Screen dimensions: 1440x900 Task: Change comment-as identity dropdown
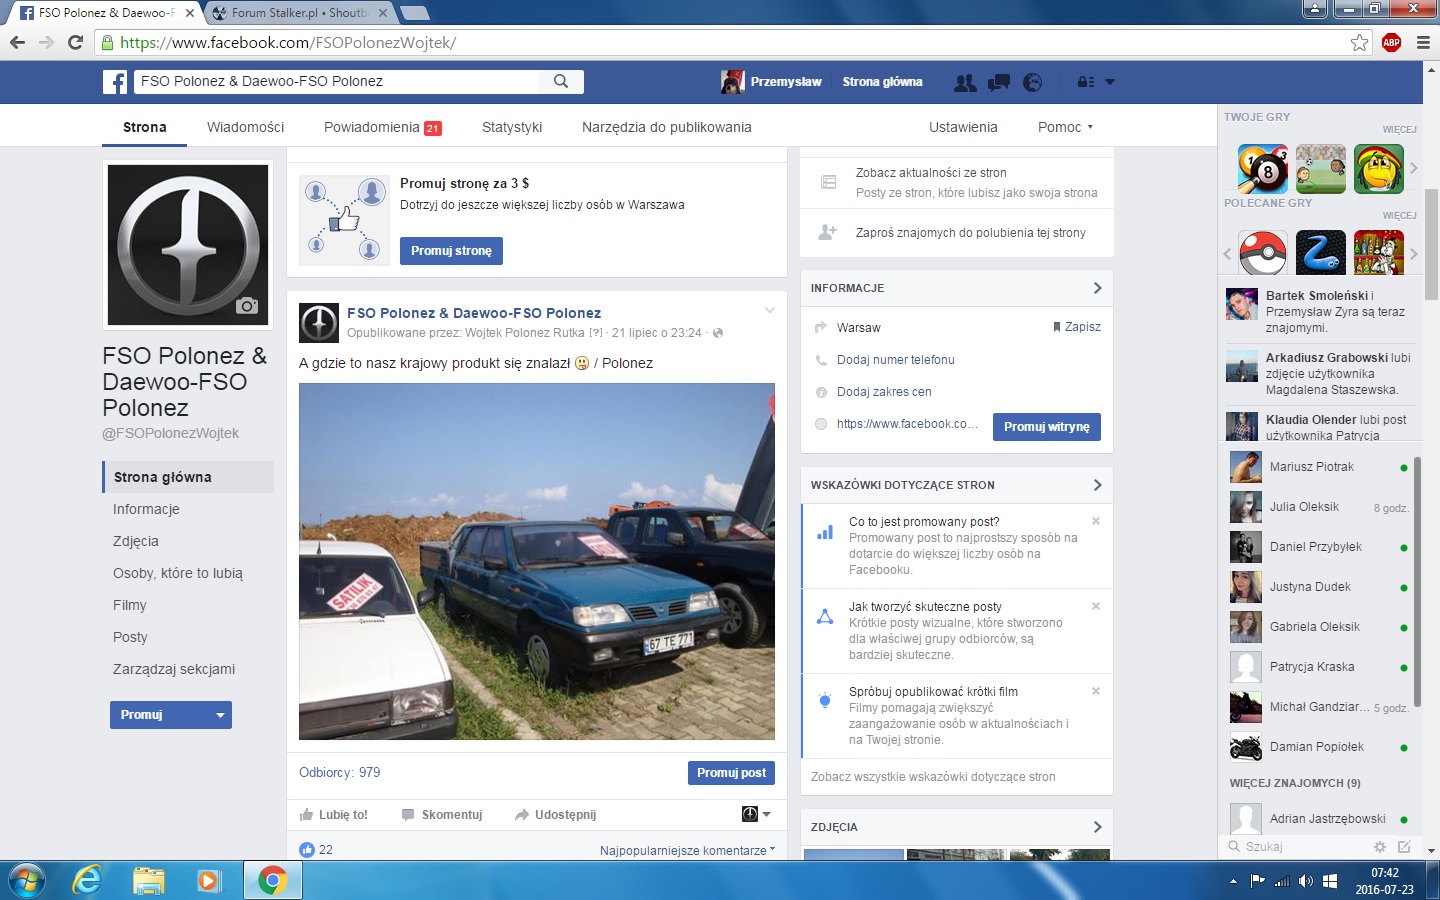(x=756, y=814)
